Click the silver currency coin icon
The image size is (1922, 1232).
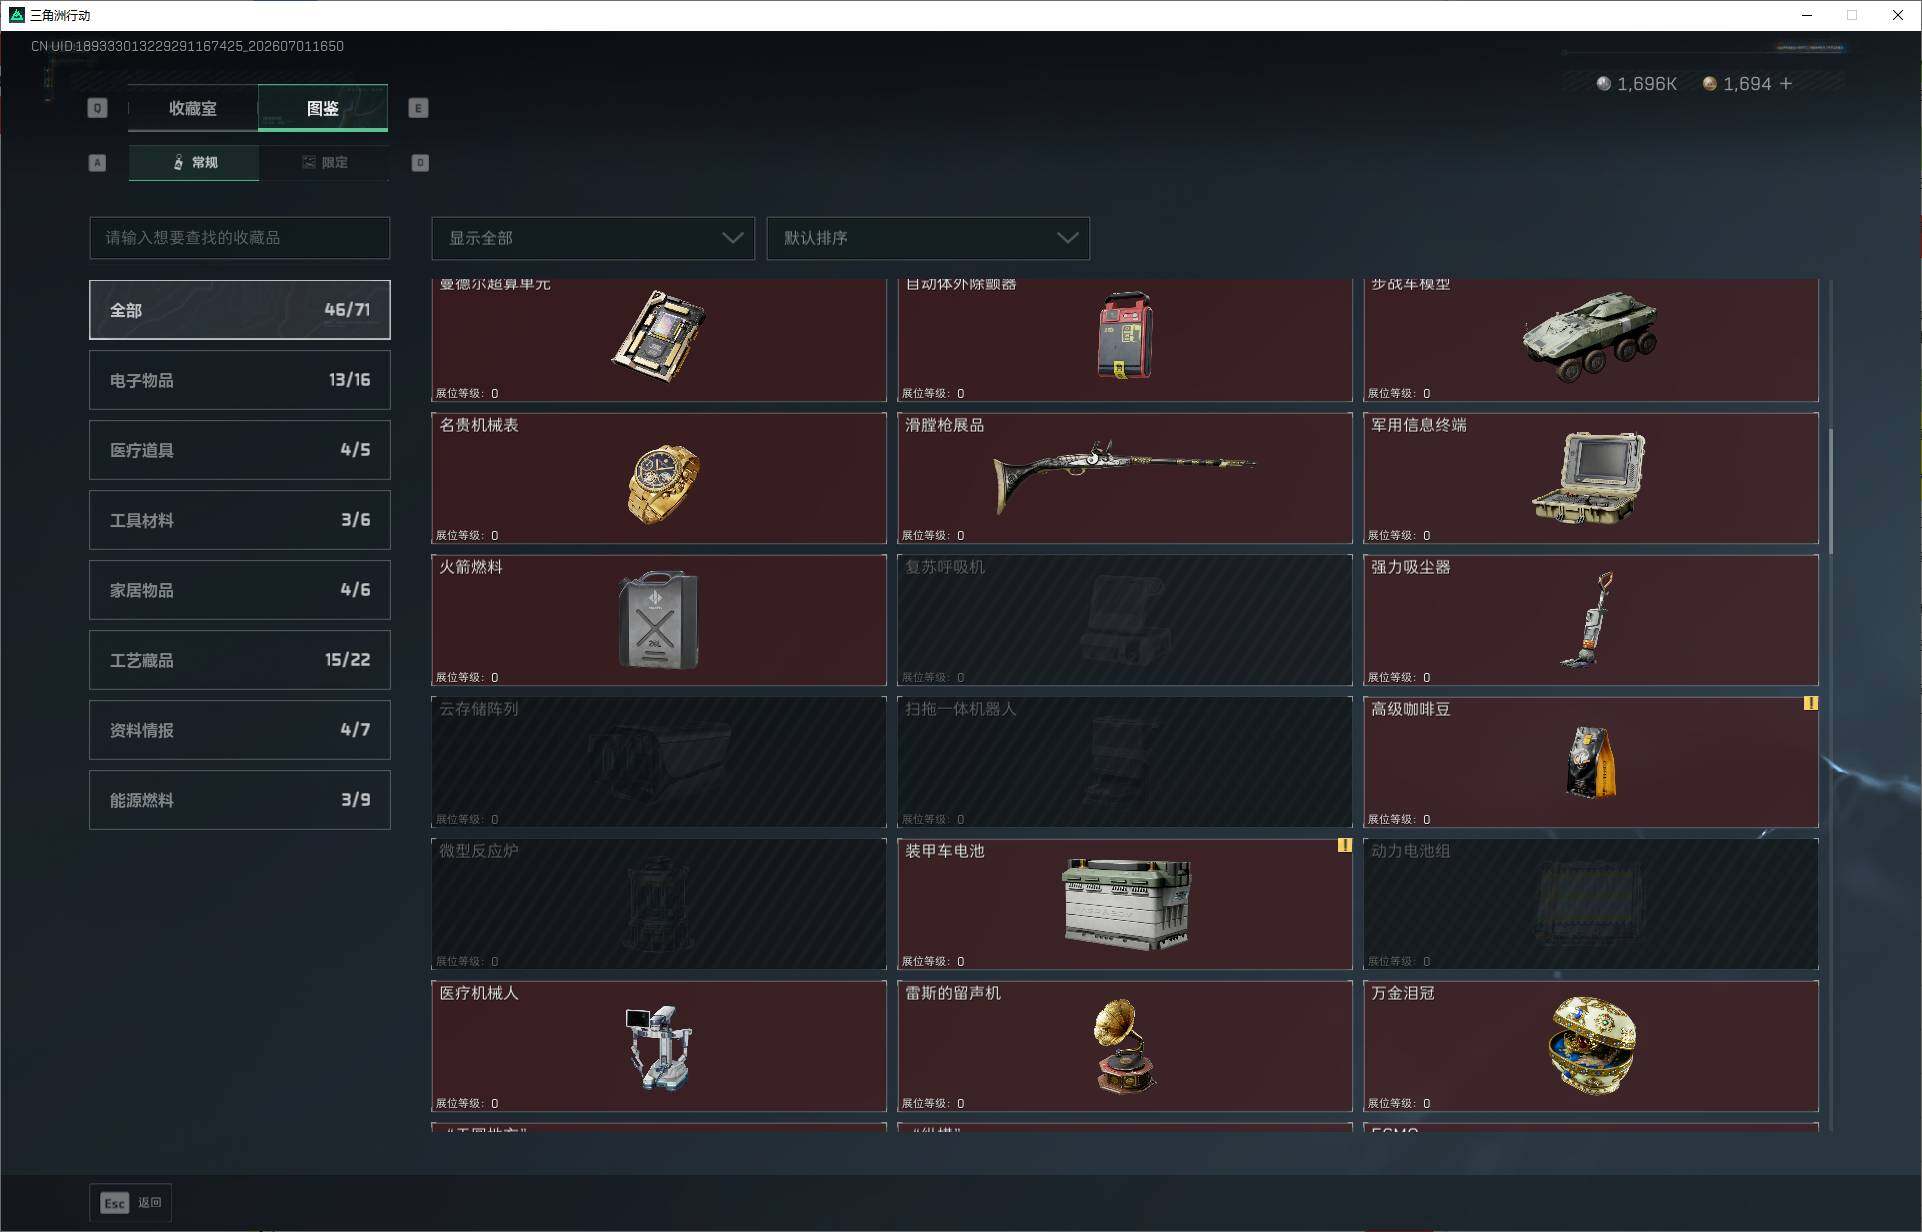(x=1604, y=84)
